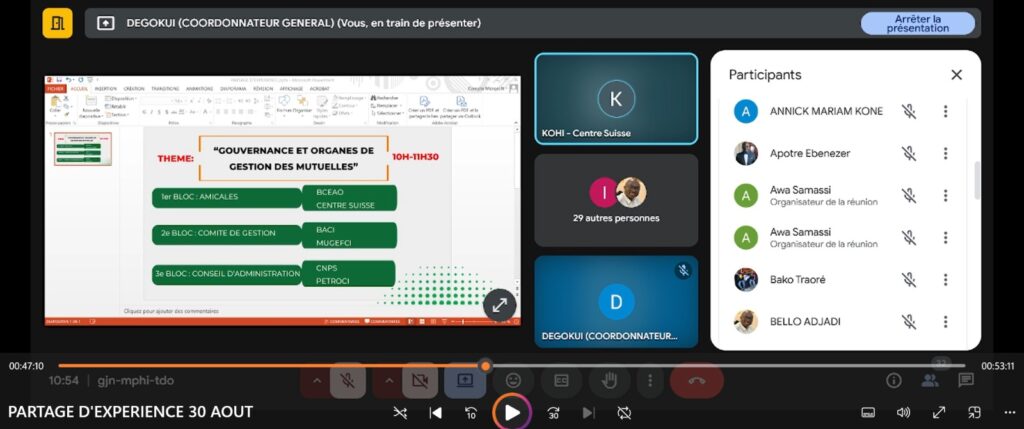Expand the Meet microphone settings chevron
This screenshot has height=429, width=1024.
point(316,380)
